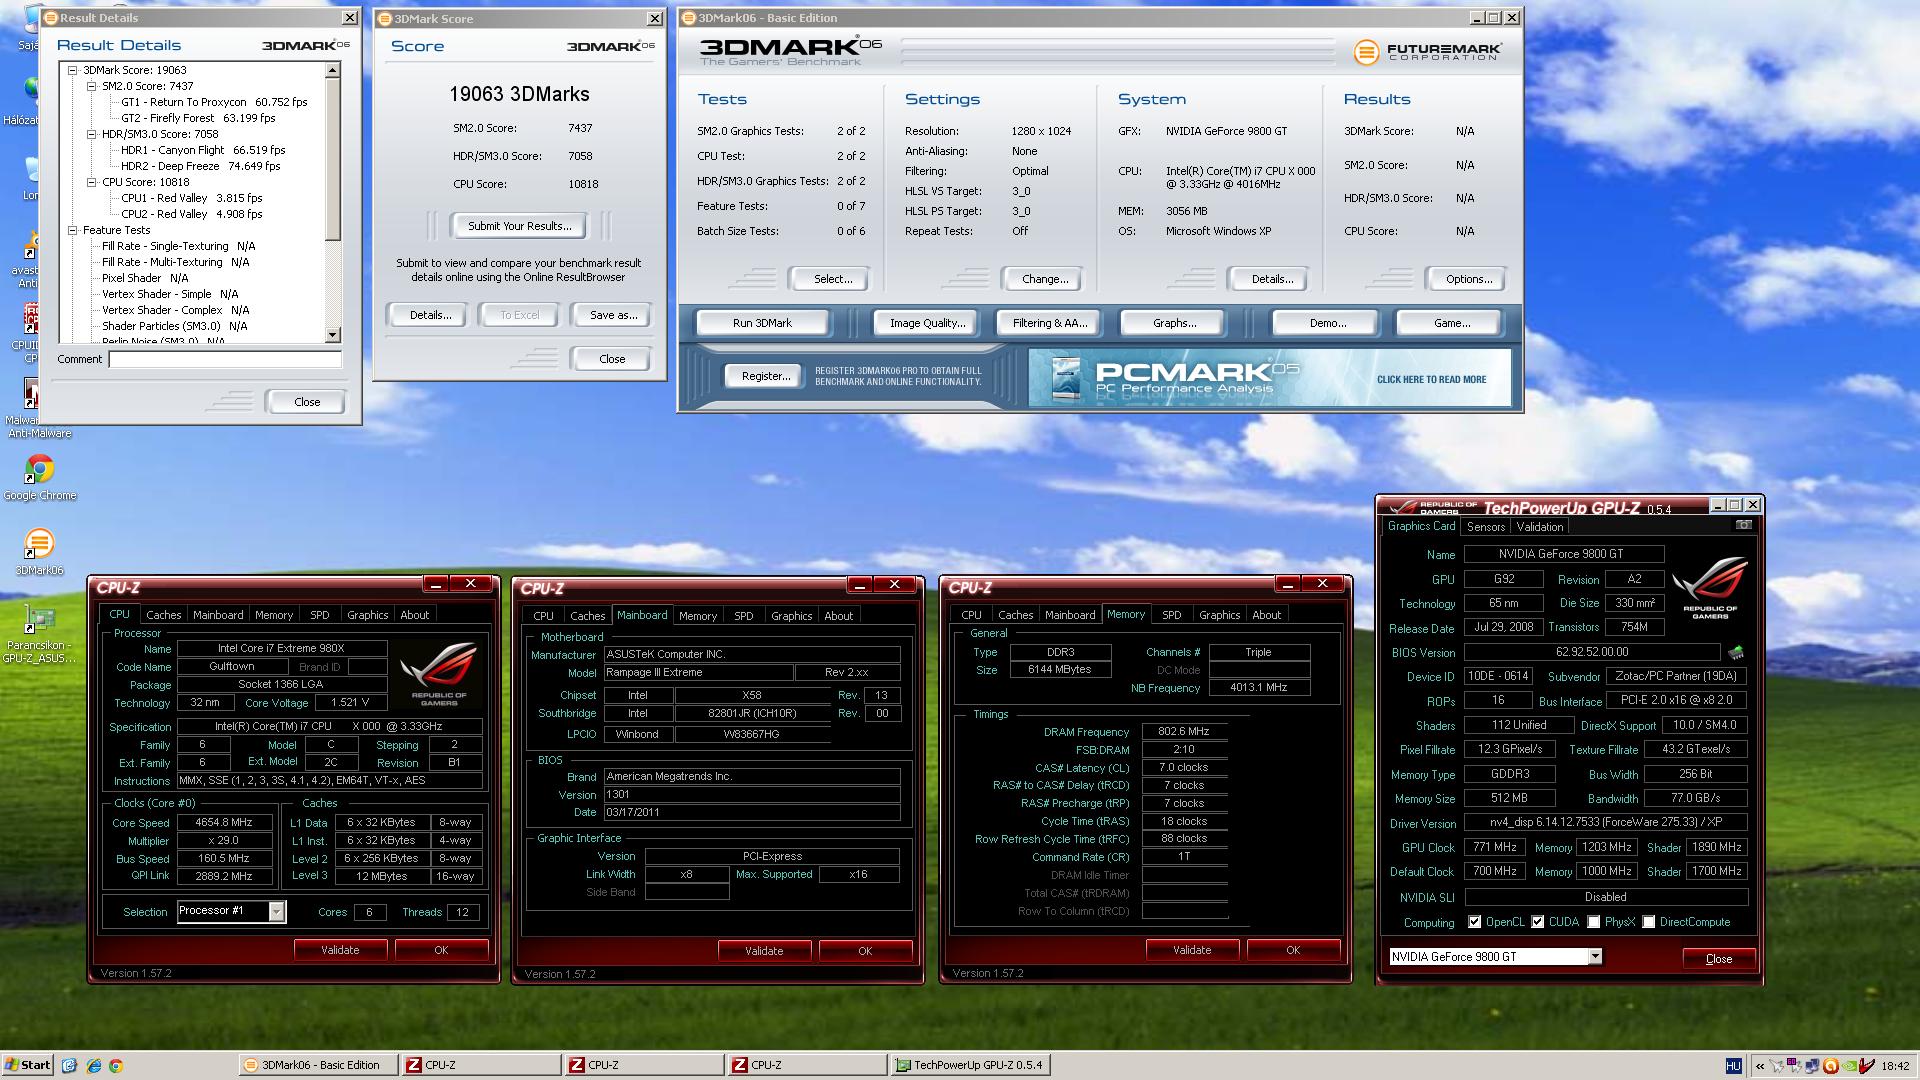Click the Chrome quick launch icon in taskbar
The width and height of the screenshot is (1920, 1080).
pyautogui.click(x=116, y=1065)
